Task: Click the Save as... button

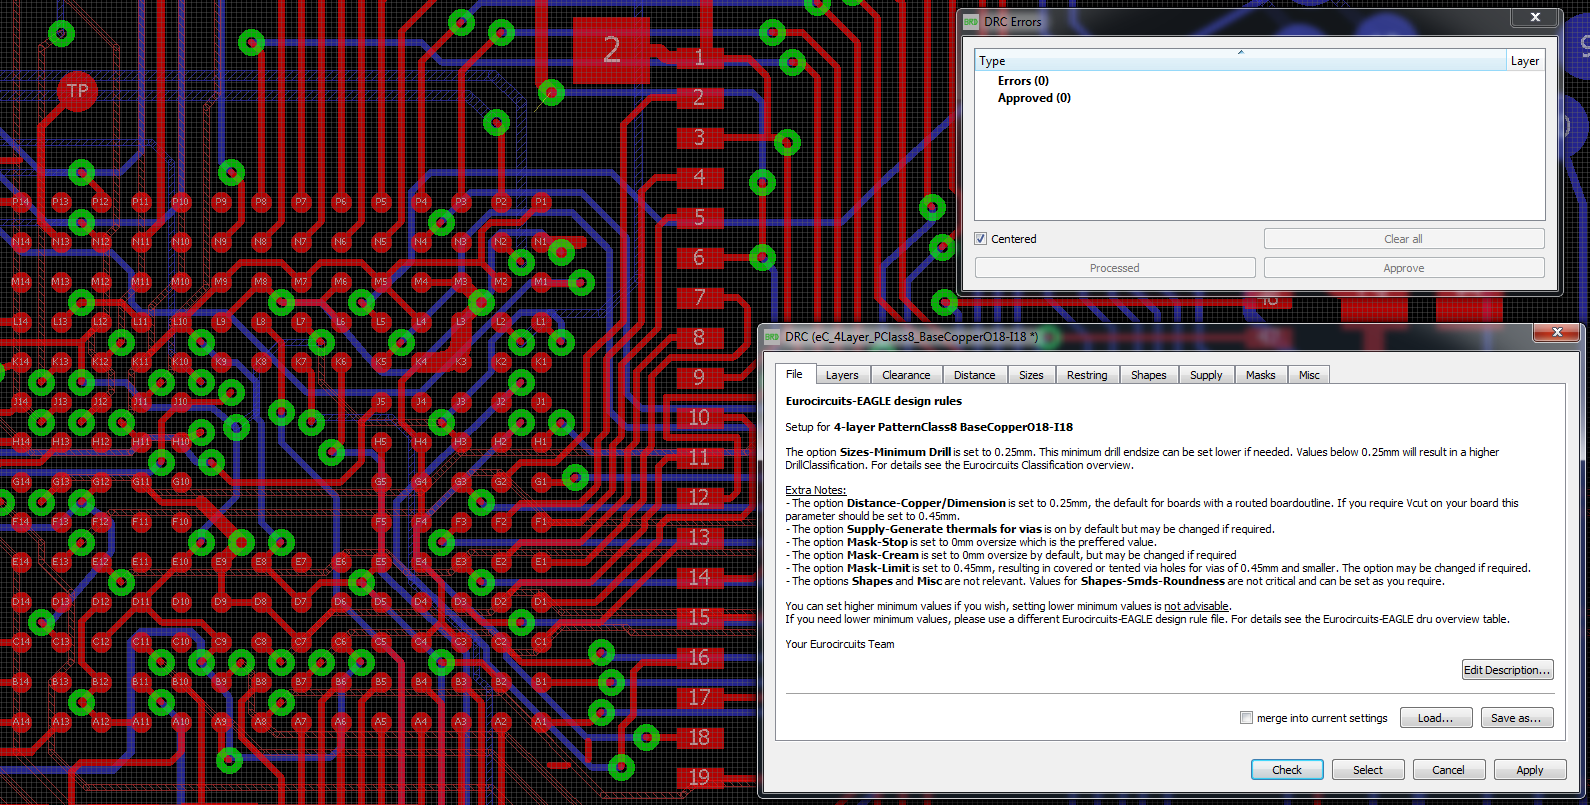Action: click(1515, 718)
